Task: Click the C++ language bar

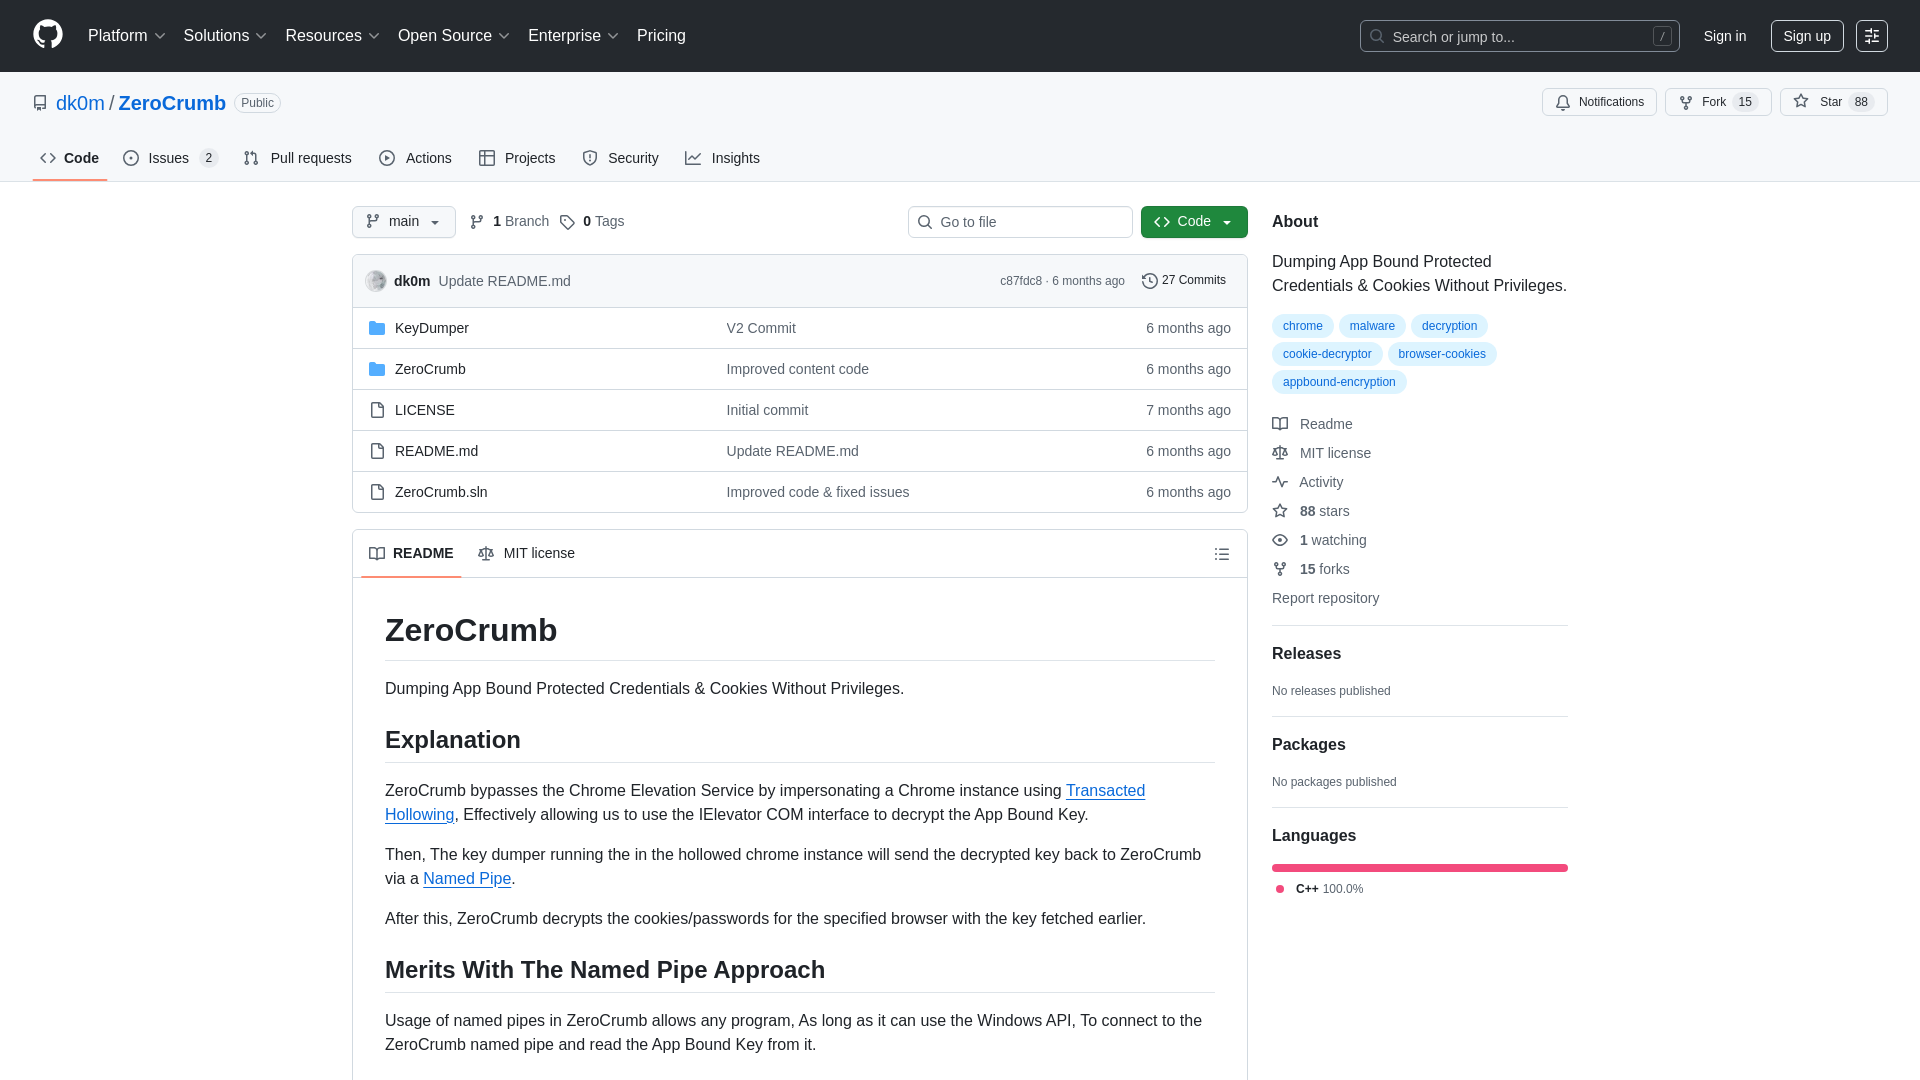Action: (x=1419, y=868)
